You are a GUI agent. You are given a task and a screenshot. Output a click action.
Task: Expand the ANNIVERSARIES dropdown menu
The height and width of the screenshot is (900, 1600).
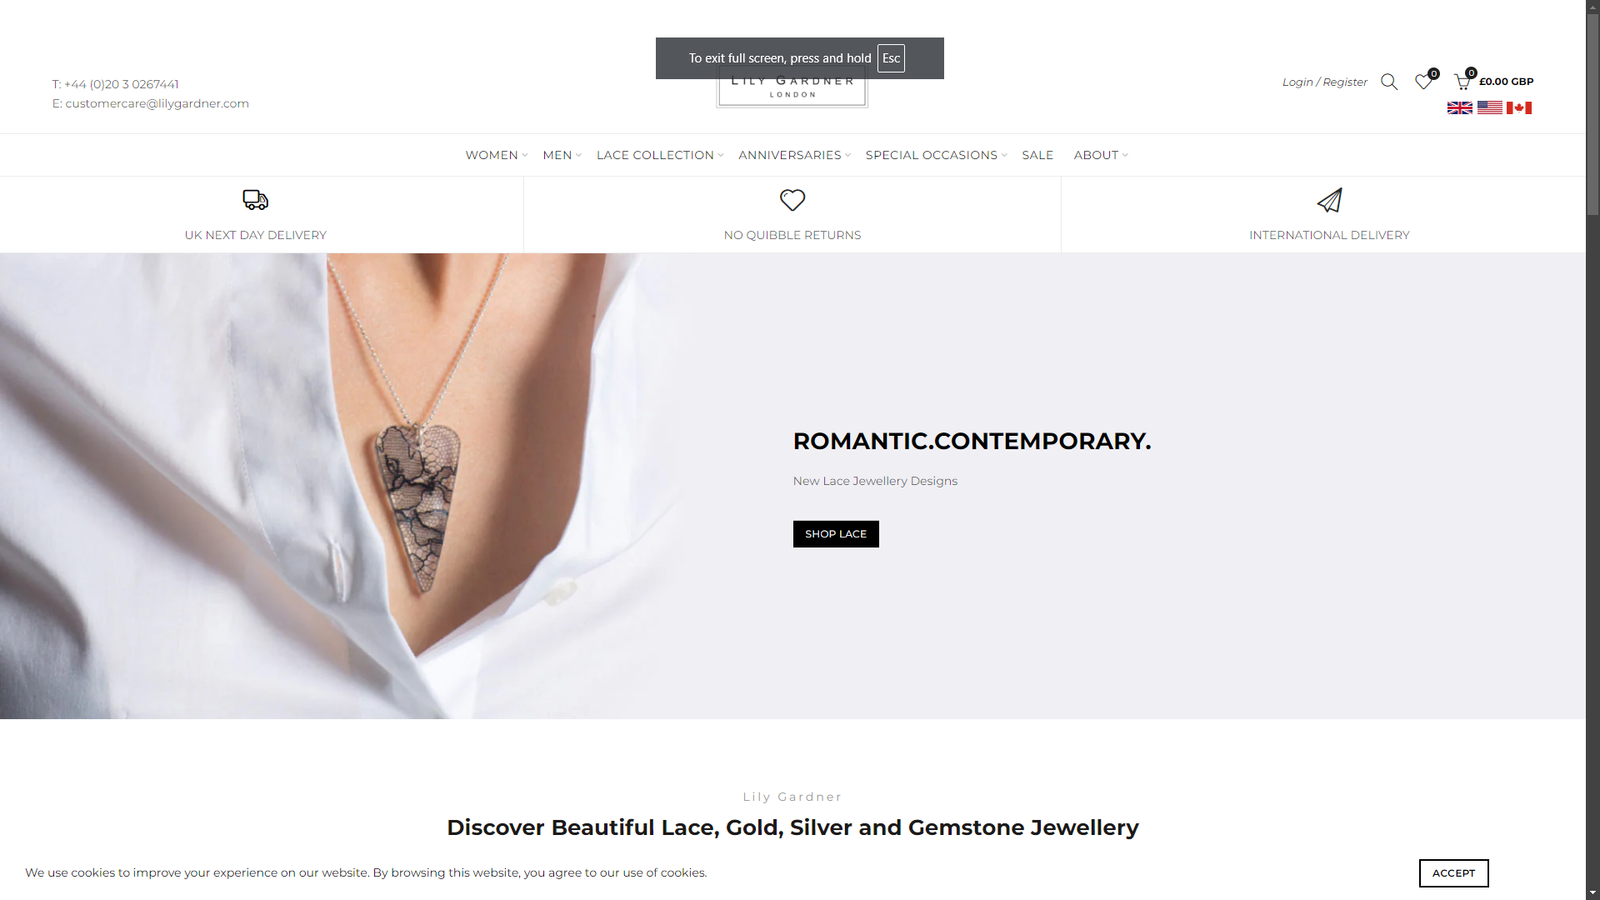795,155
